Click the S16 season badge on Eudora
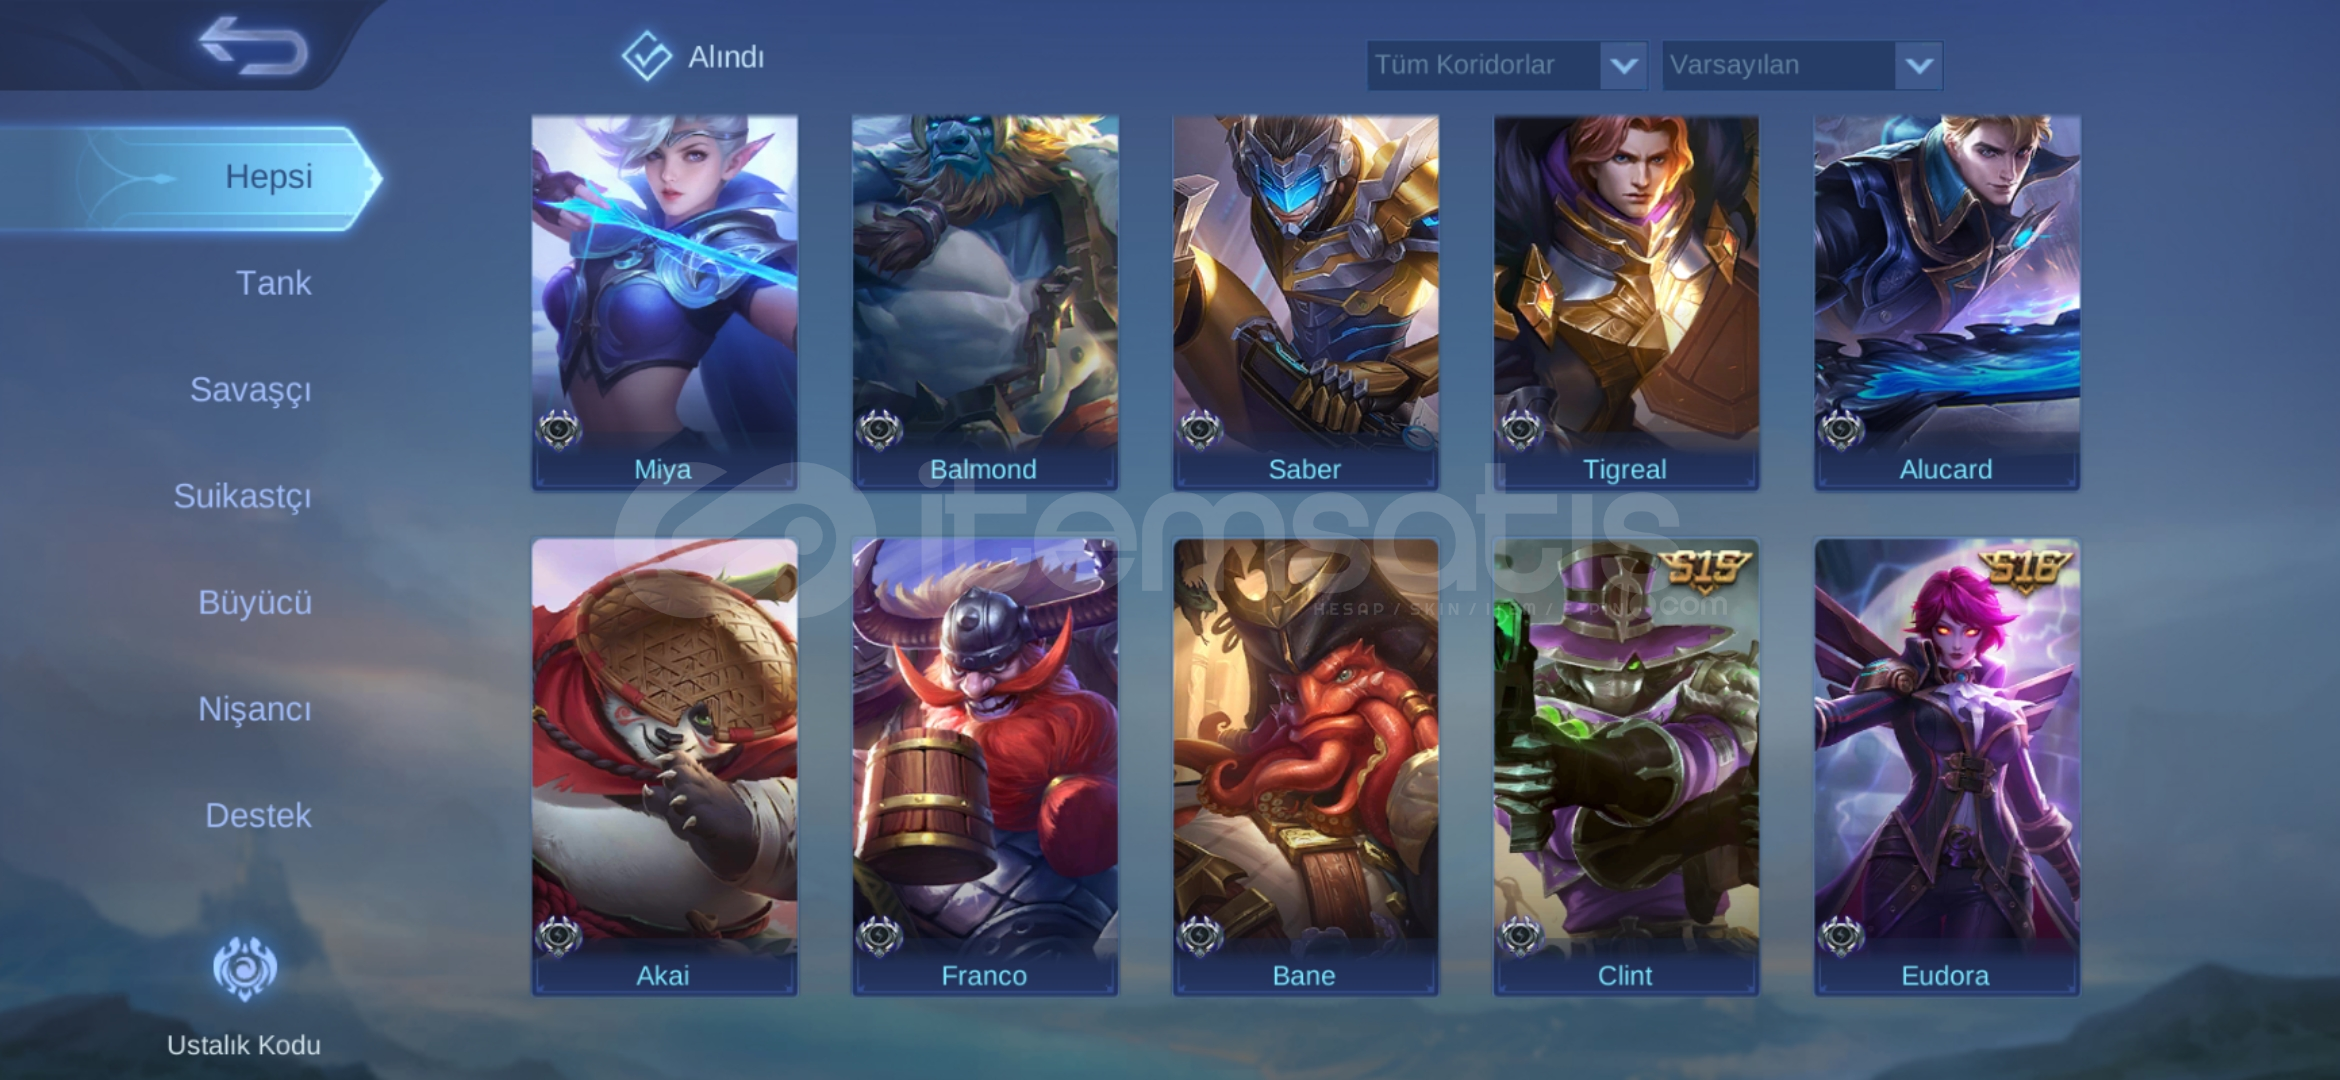 [2026, 570]
